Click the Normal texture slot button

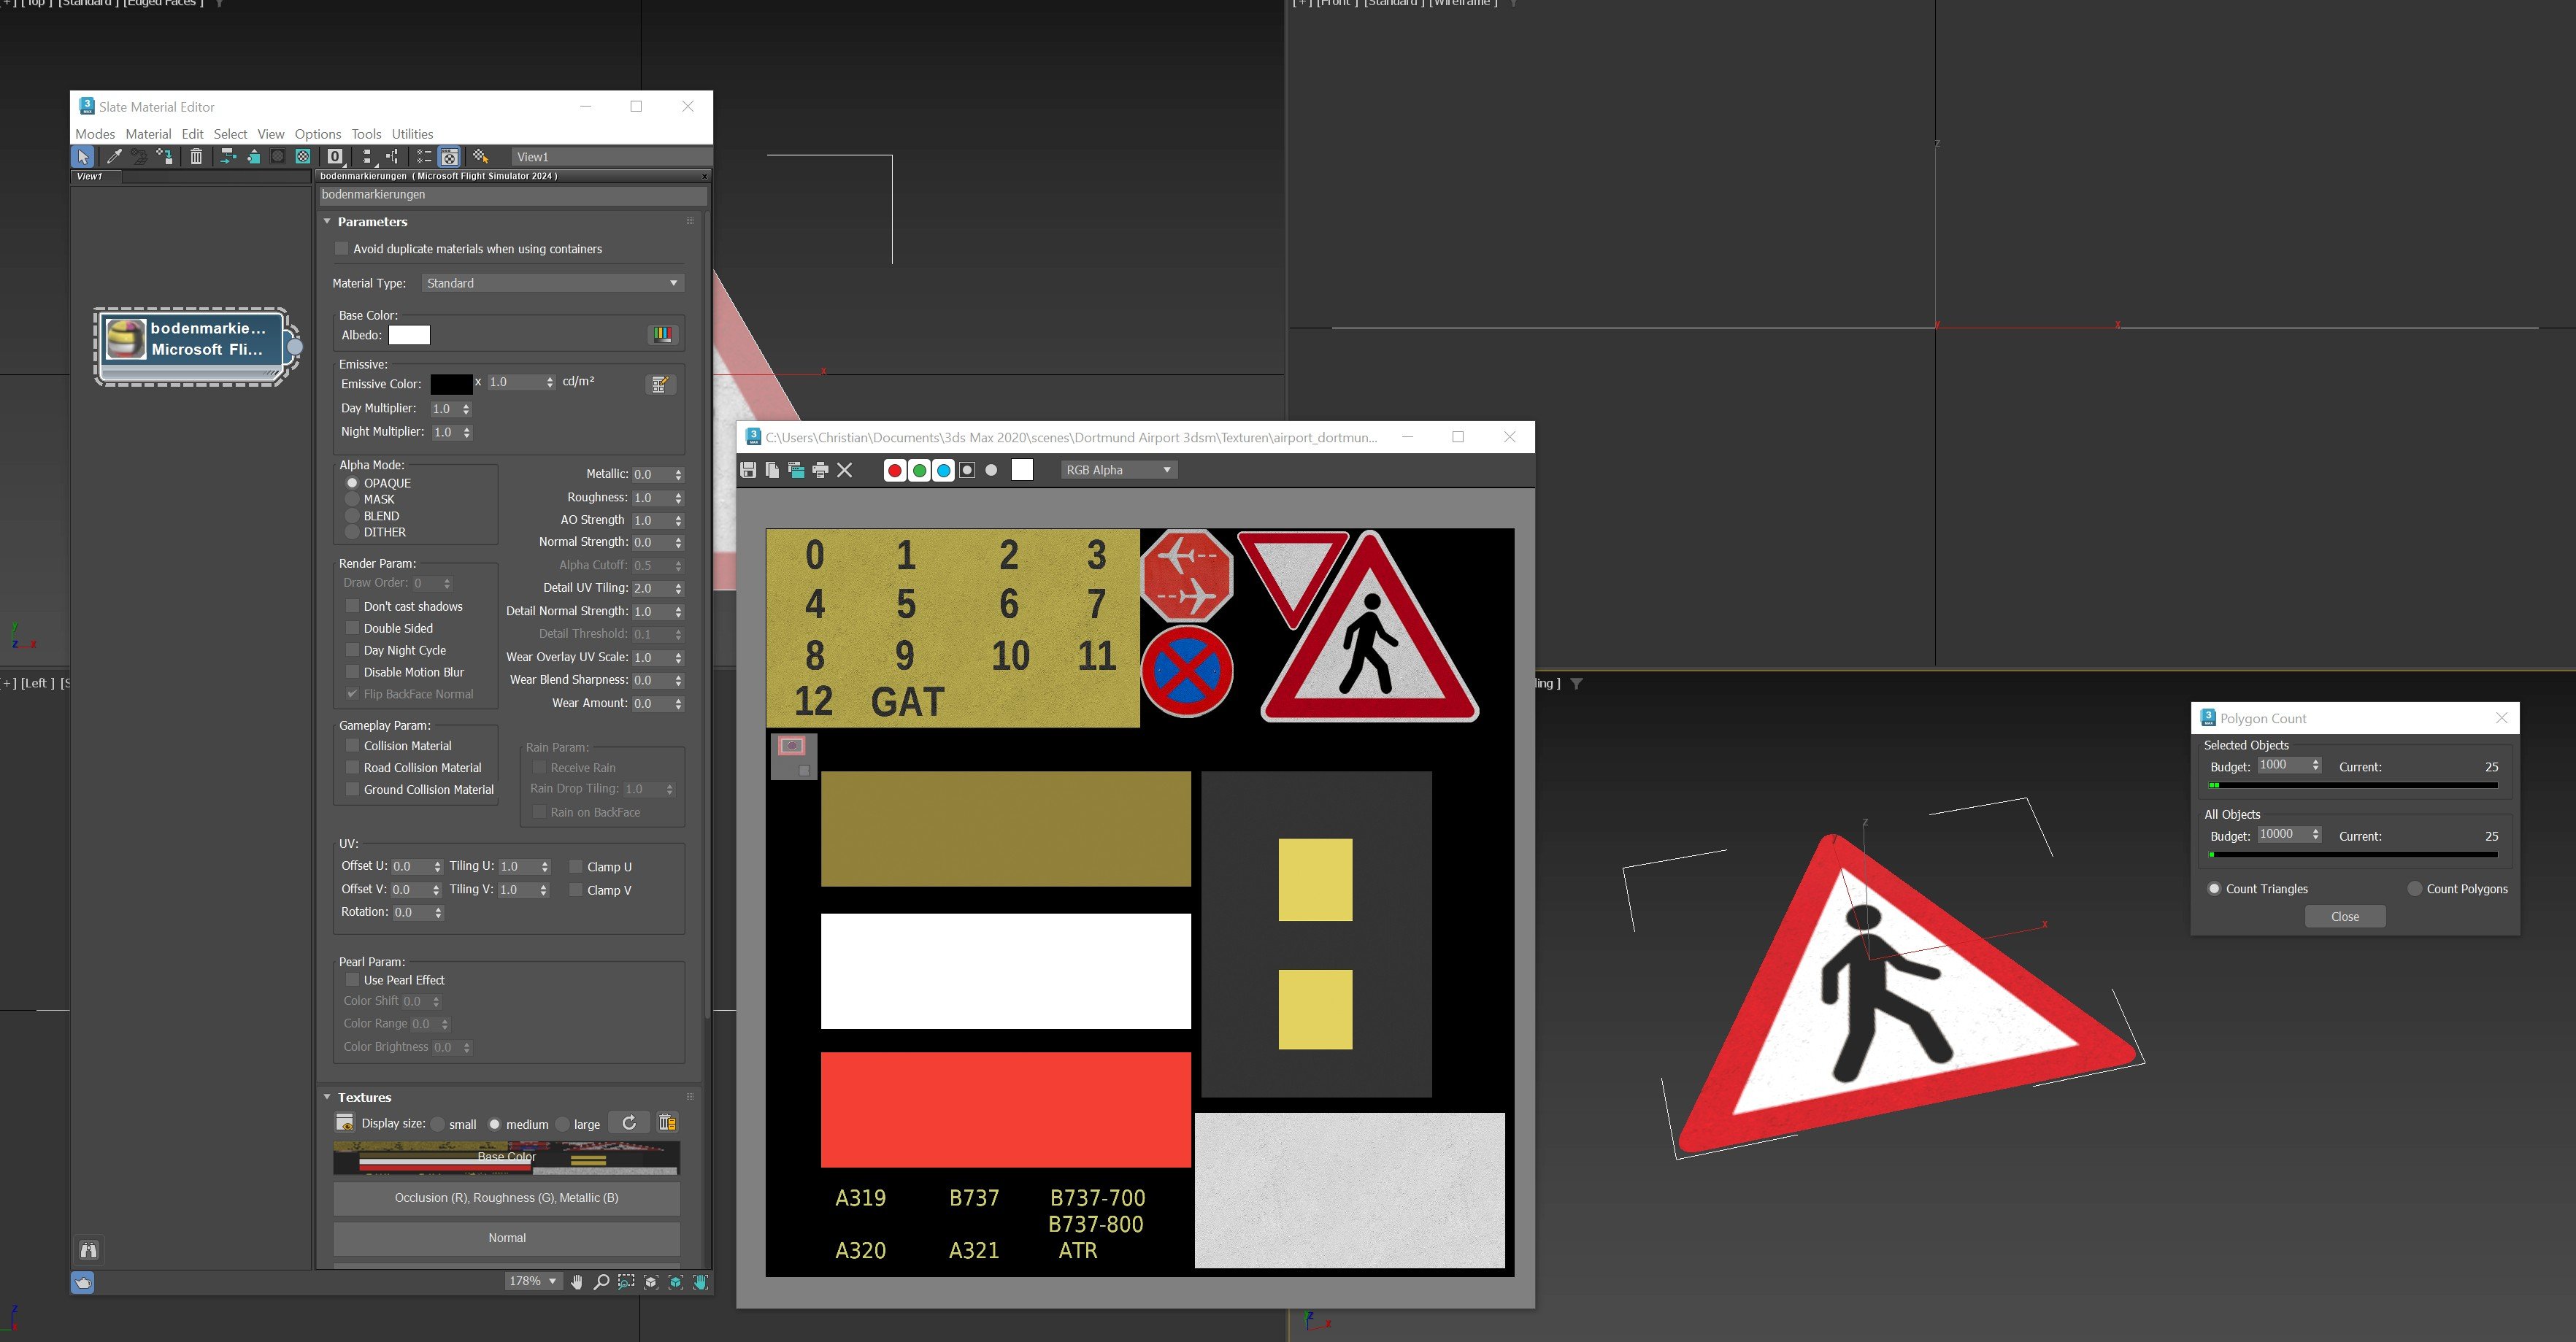click(507, 1238)
